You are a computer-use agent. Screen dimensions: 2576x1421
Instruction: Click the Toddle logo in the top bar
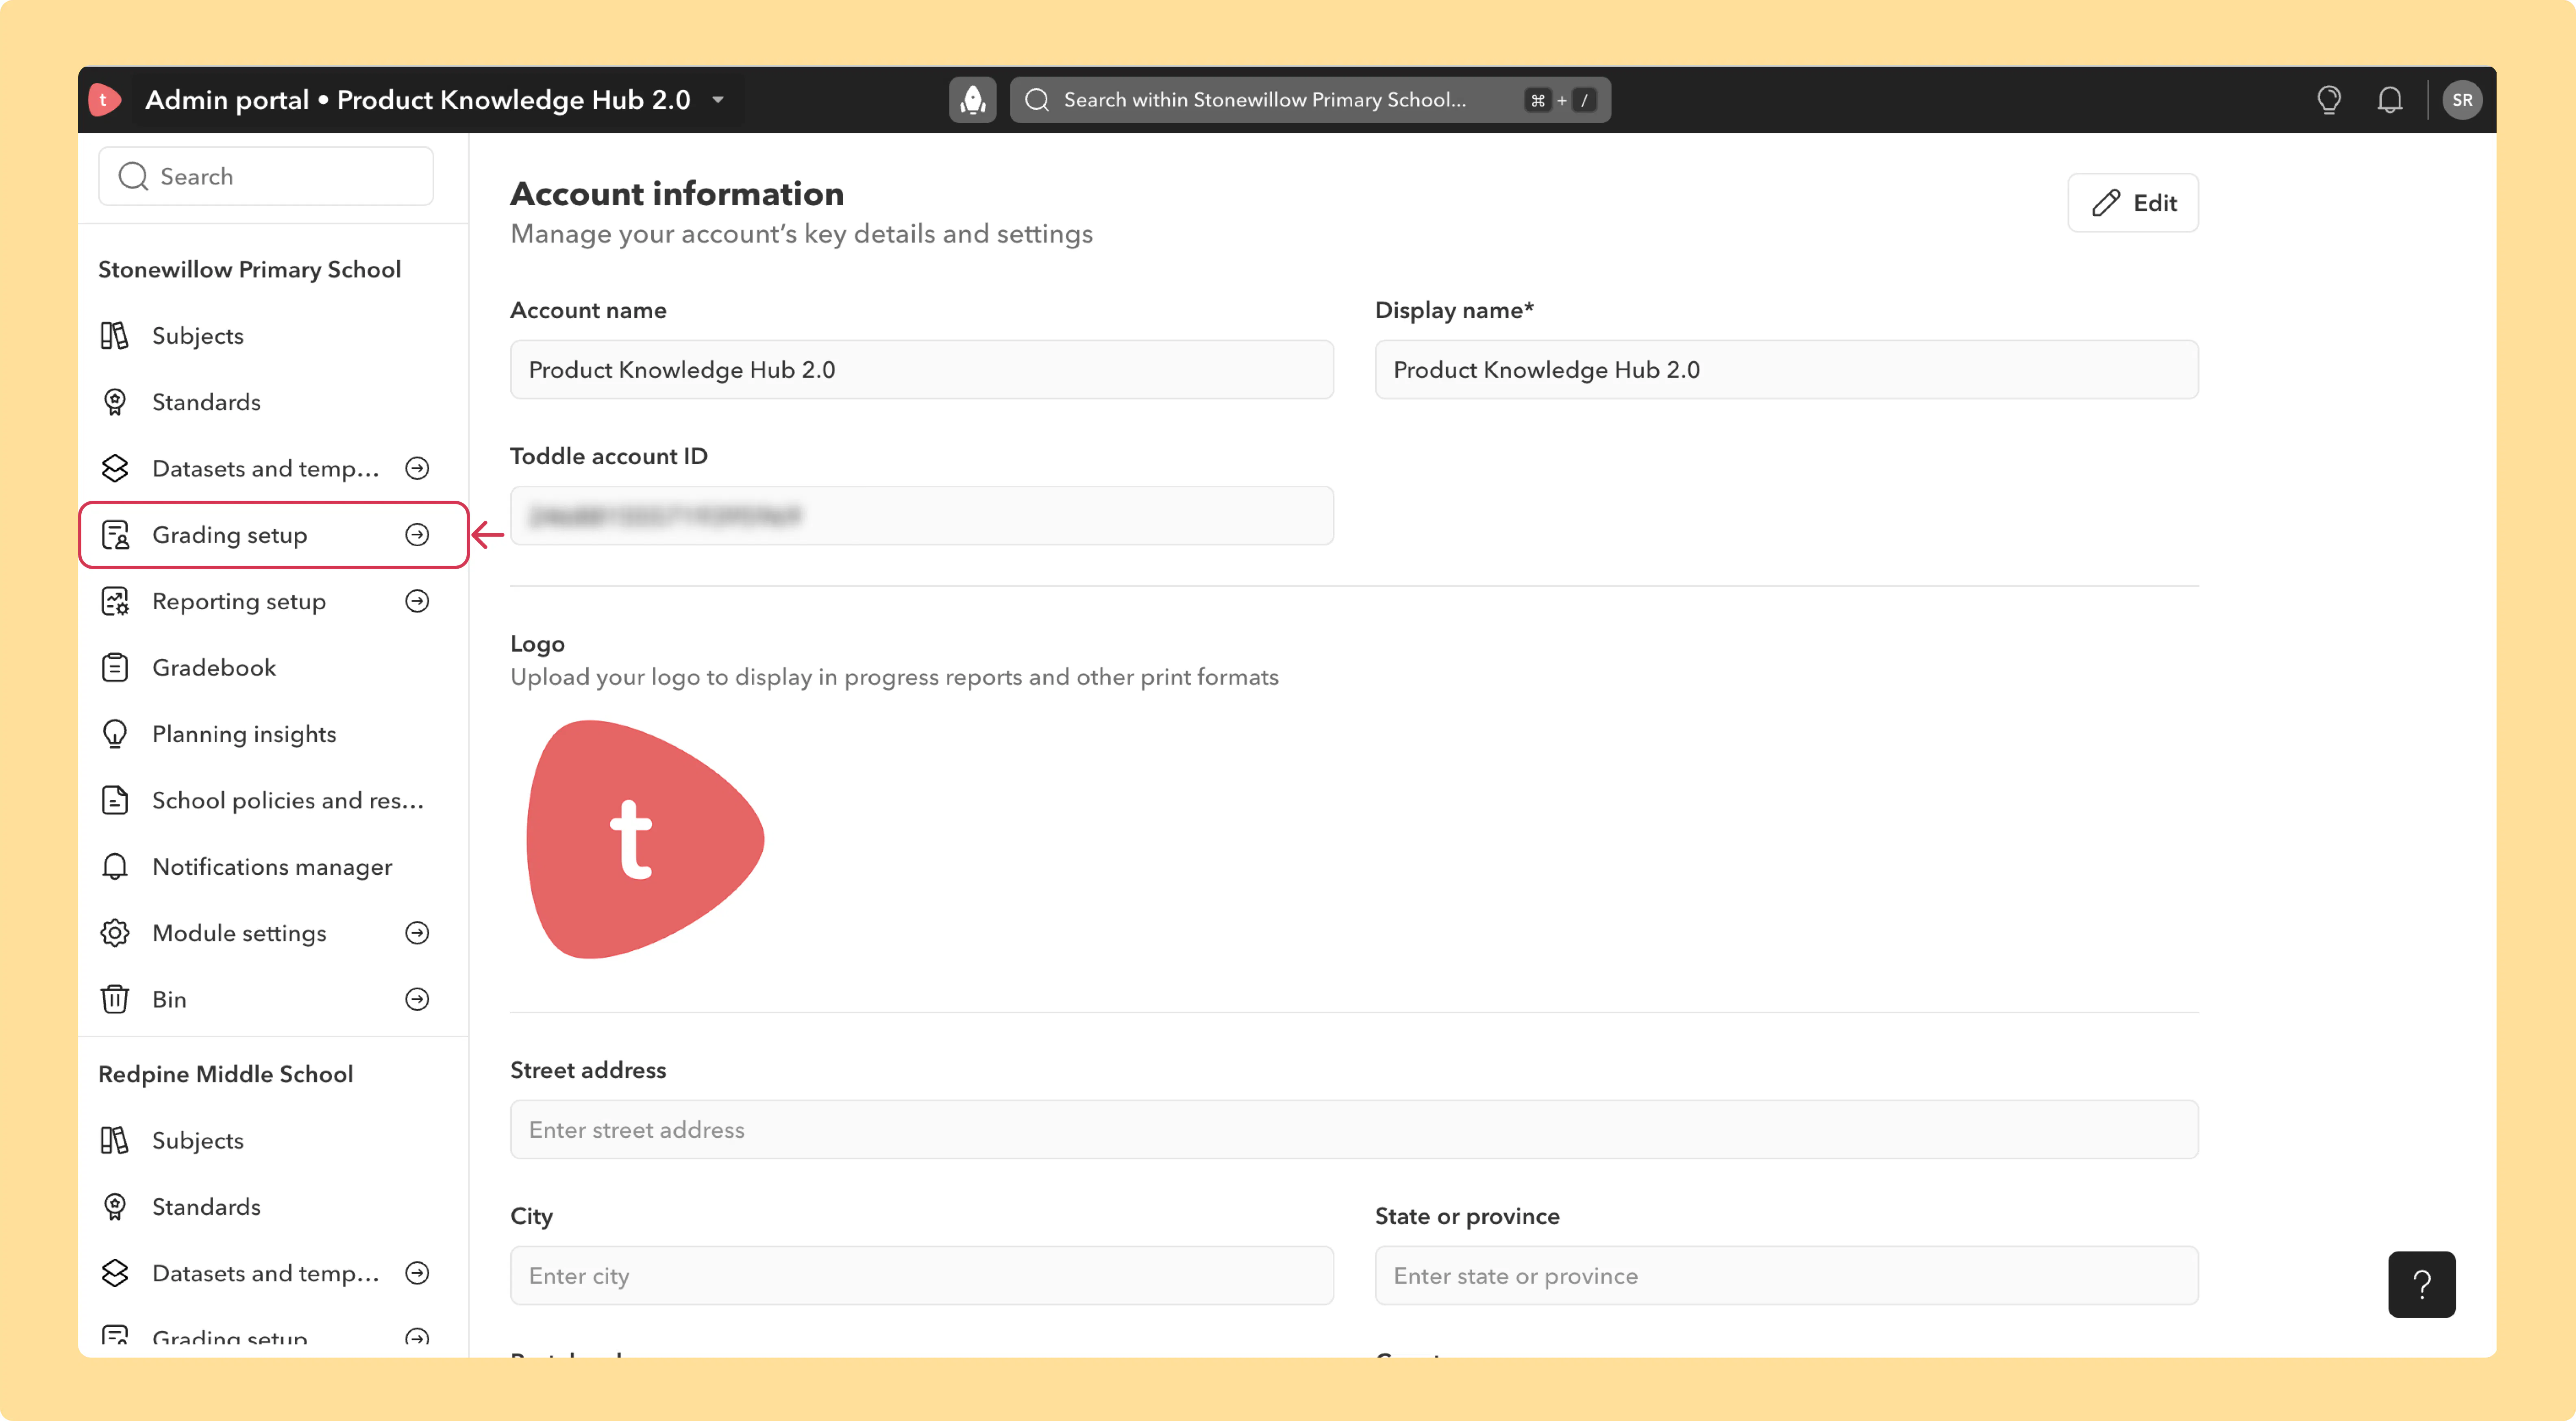104,99
